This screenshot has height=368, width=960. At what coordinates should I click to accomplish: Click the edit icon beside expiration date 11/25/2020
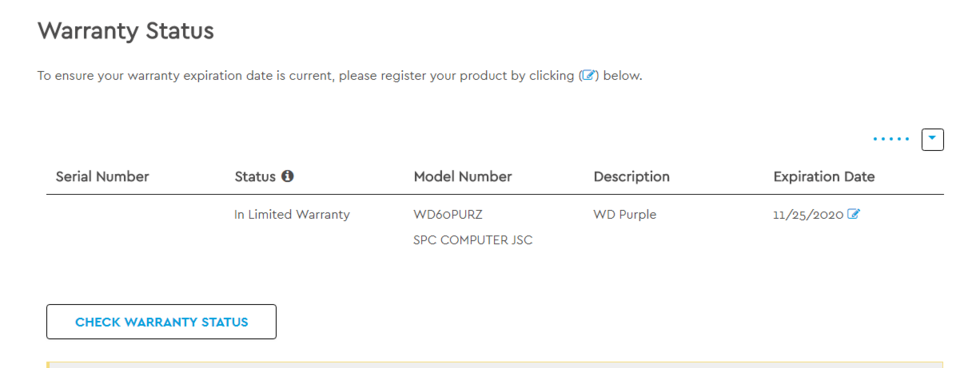[x=853, y=214]
